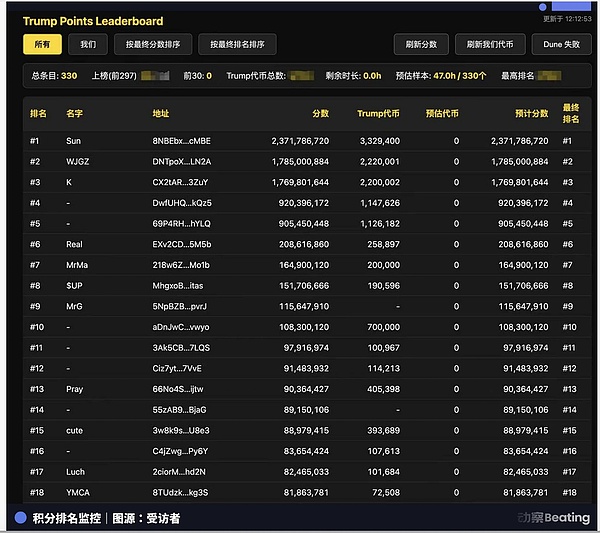Click the 总条目 330 statistic
This screenshot has height=533, width=600.
pyautogui.click(x=54, y=75)
